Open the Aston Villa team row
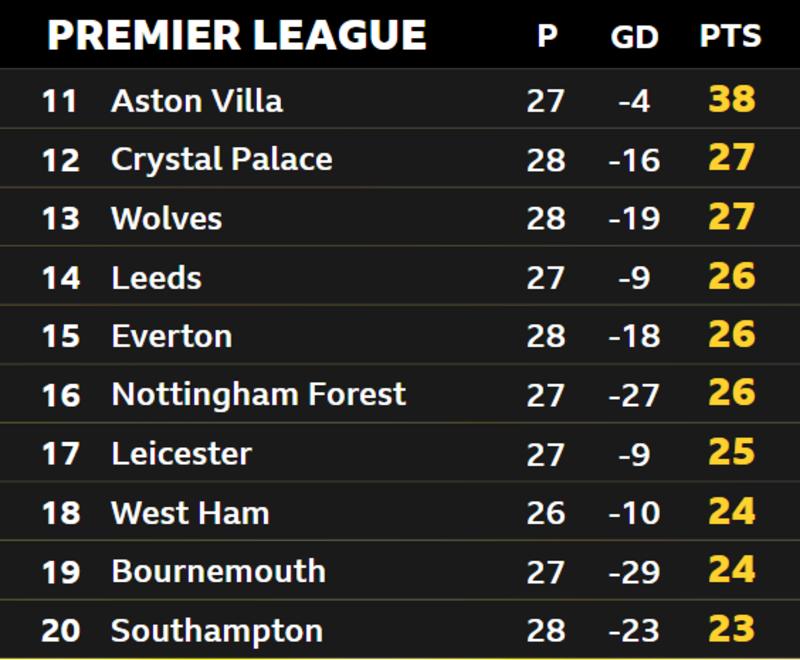 [400, 98]
